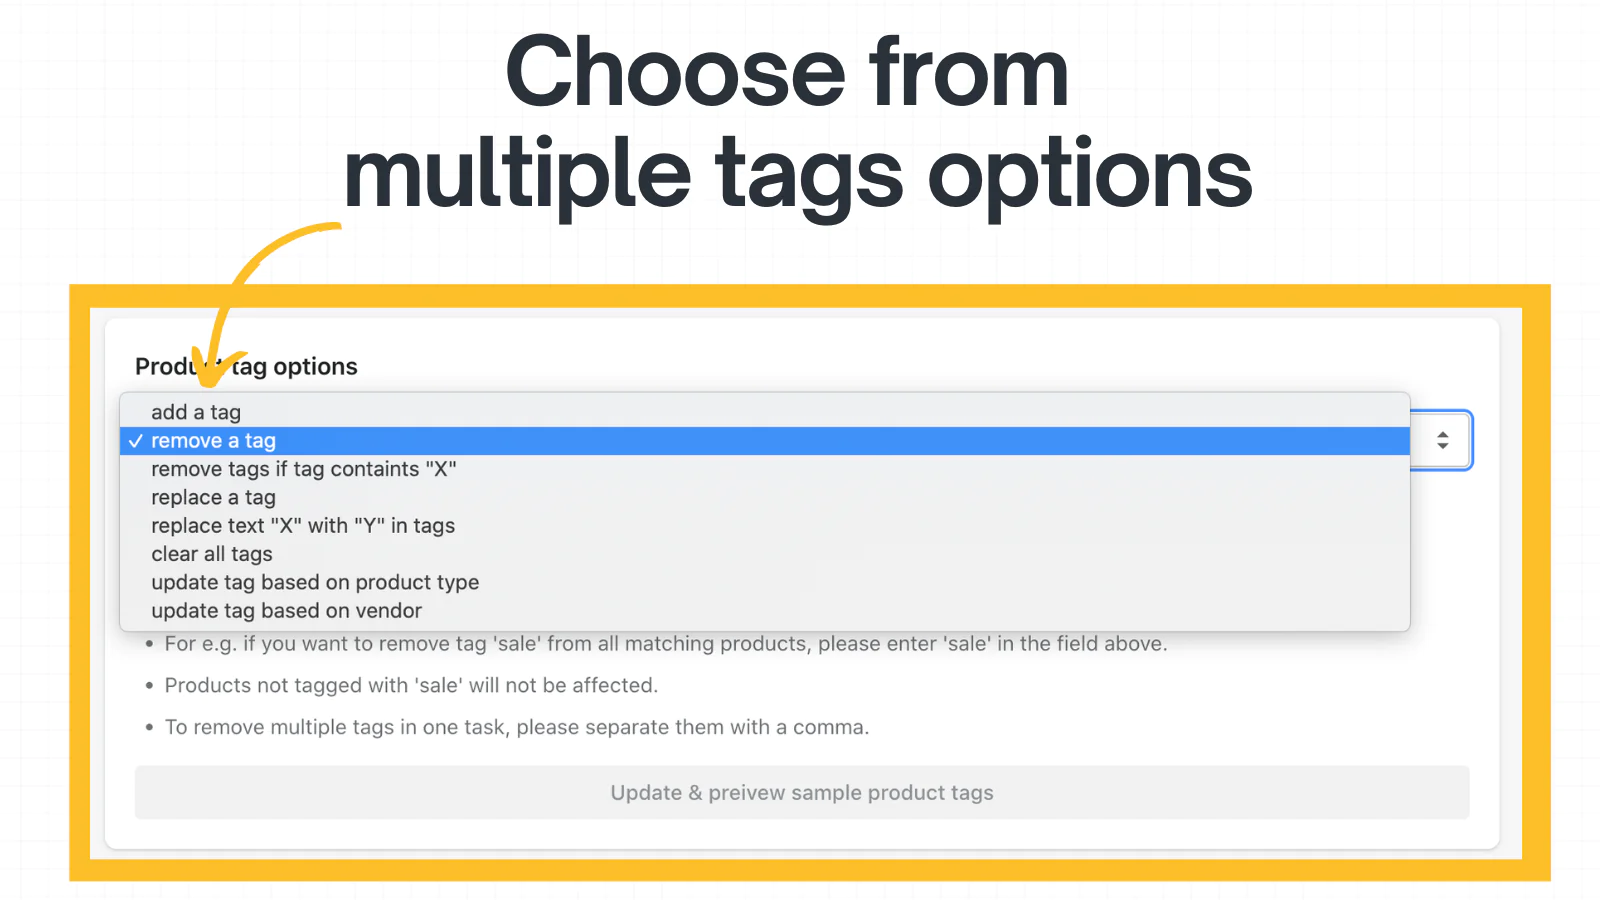Screen dimensions: 1600x900
Task: Click the bullet before "Products not tagged"
Action: tap(149, 686)
